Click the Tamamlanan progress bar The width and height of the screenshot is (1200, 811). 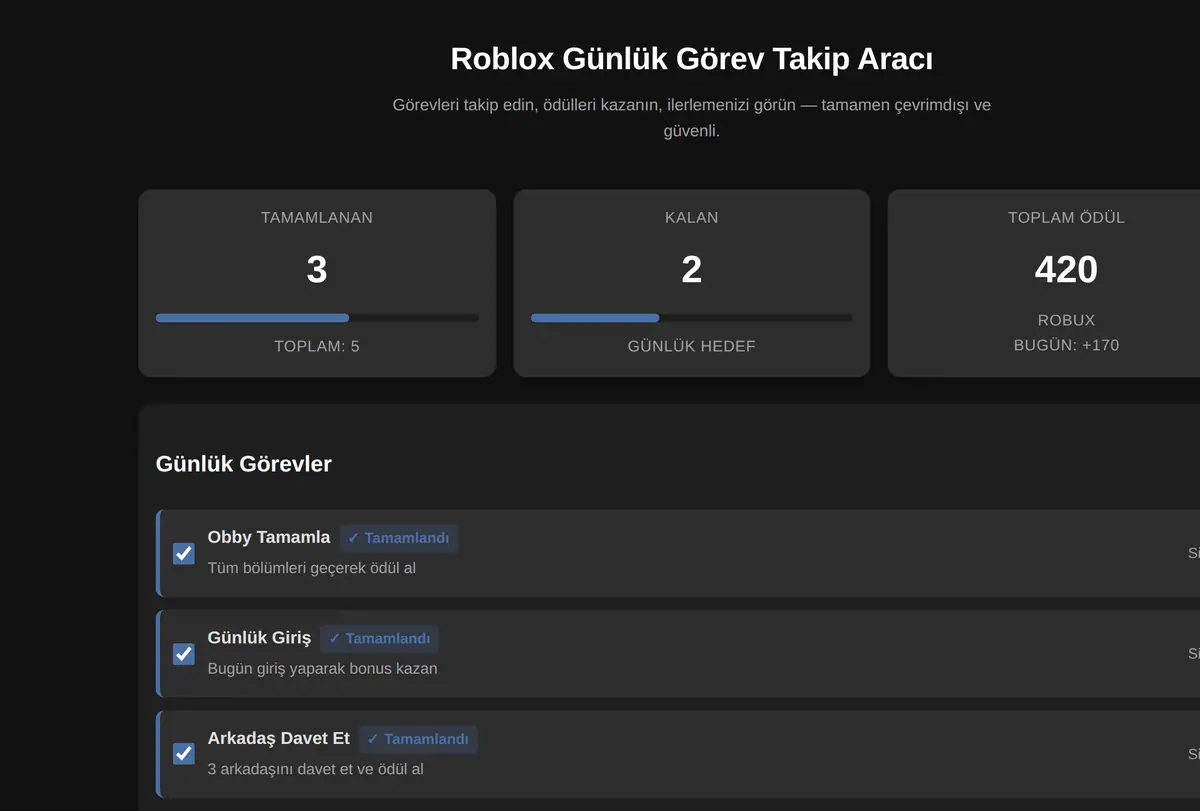click(x=317, y=318)
